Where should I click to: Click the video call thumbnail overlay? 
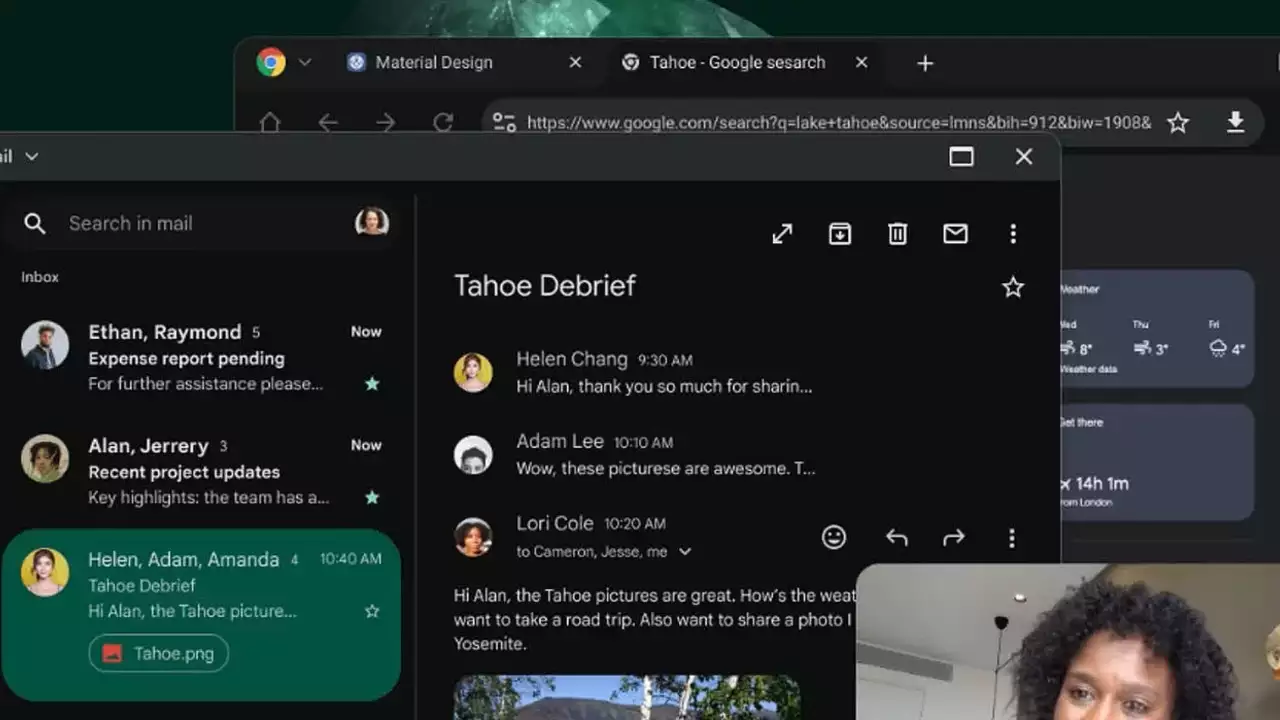tap(1068, 642)
